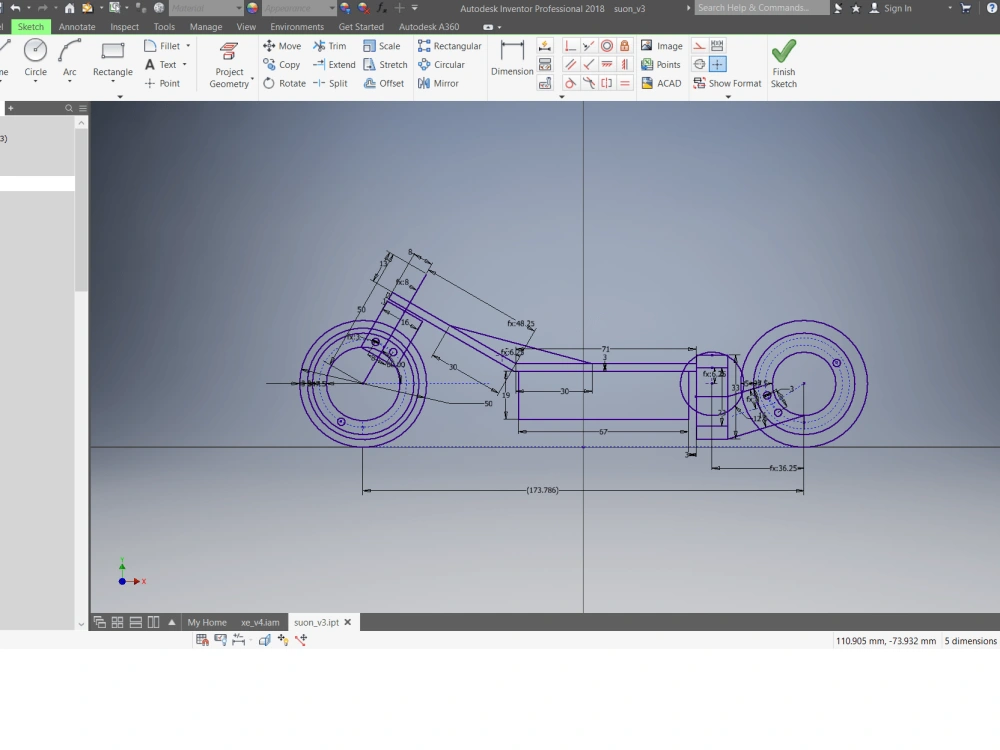Close the suon_v3.ipt tab

pos(348,622)
